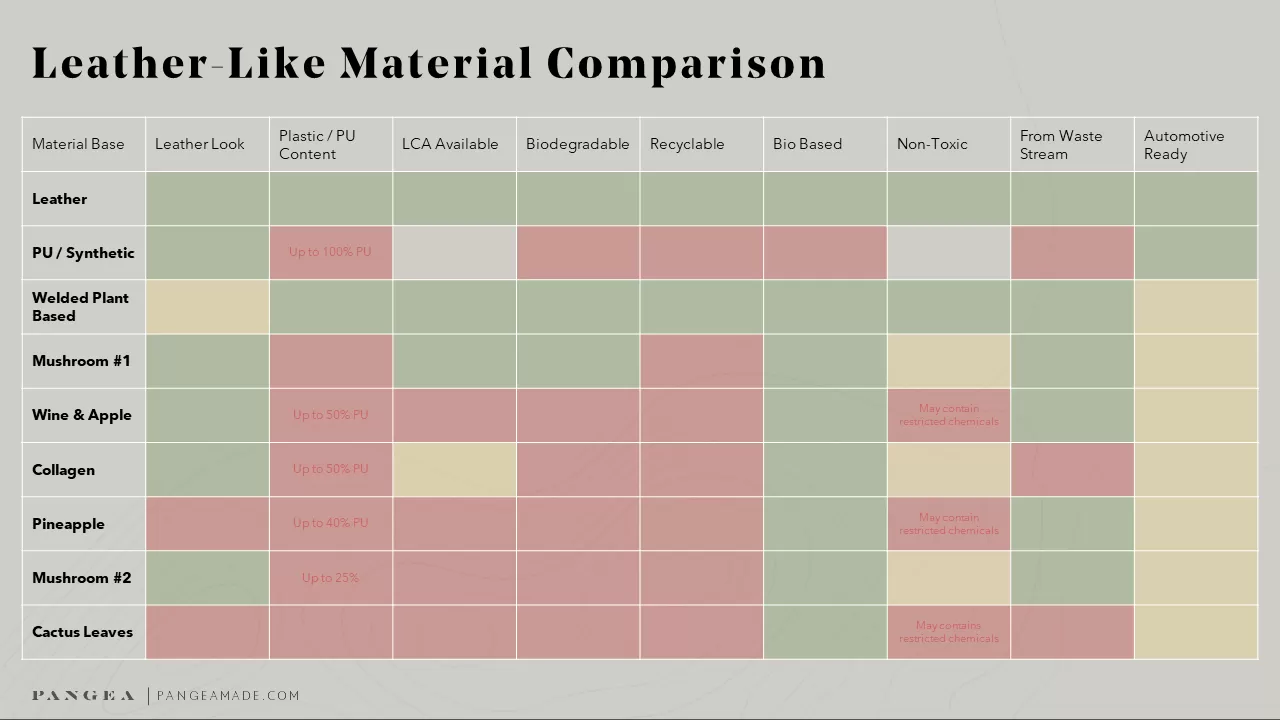
Task: Click the 'Recyclable' column header
Action: click(x=701, y=144)
